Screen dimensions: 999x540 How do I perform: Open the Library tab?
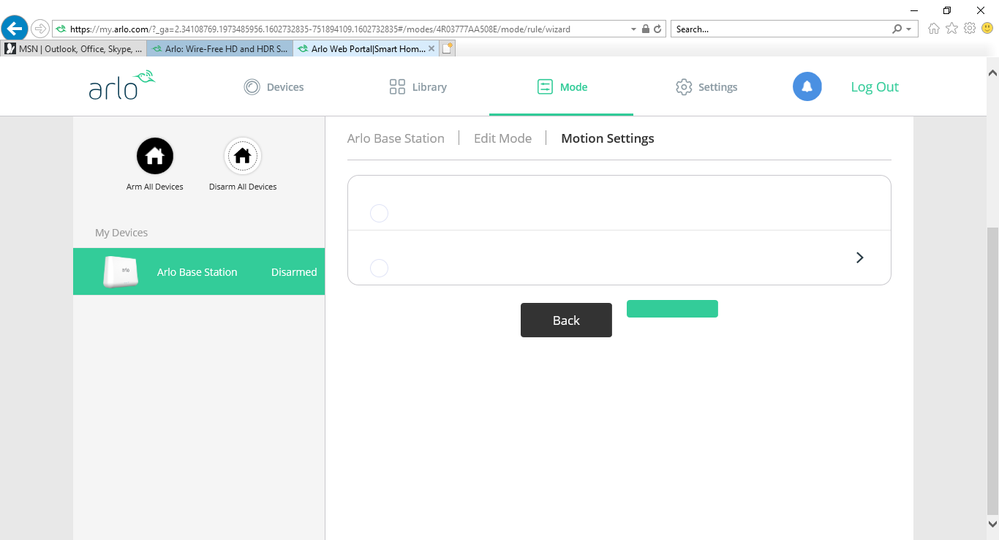[x=418, y=87]
